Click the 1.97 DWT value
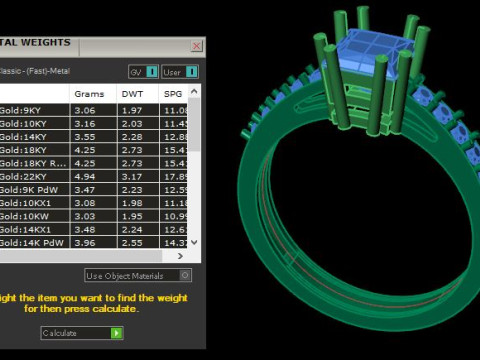The width and height of the screenshot is (480, 360). pos(132,110)
